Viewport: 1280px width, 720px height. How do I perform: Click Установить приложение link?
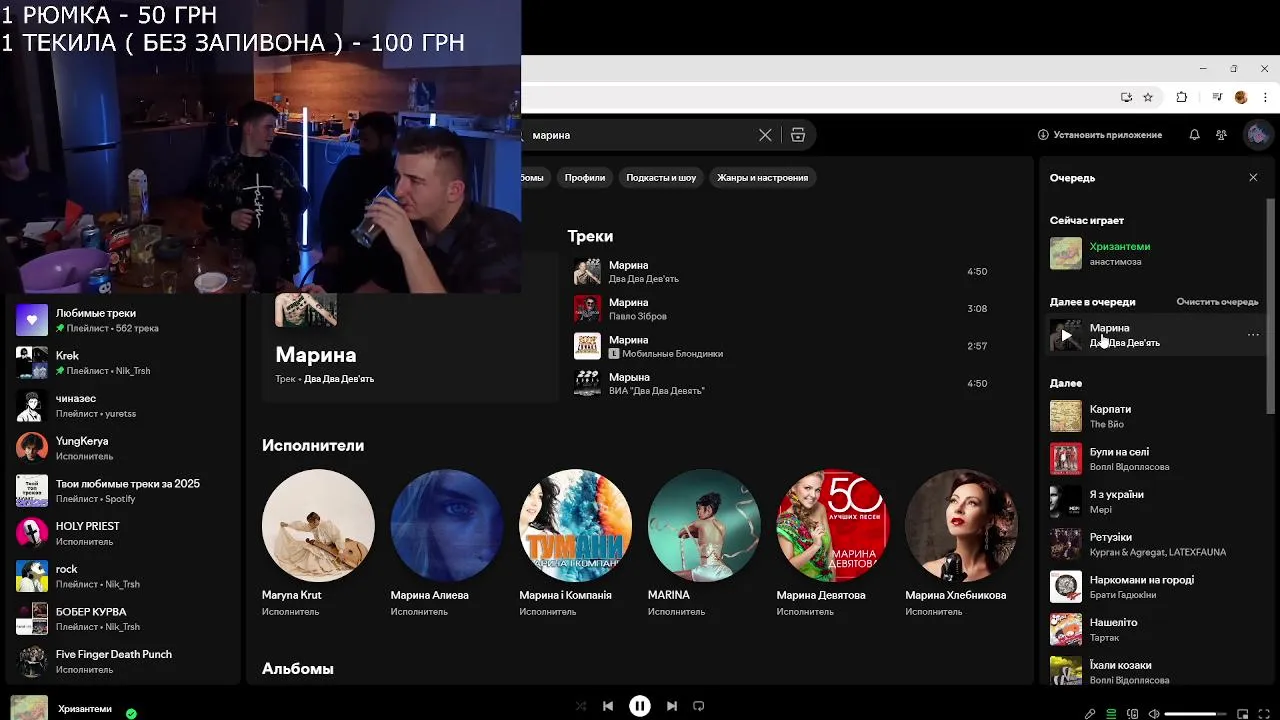(x=1100, y=135)
